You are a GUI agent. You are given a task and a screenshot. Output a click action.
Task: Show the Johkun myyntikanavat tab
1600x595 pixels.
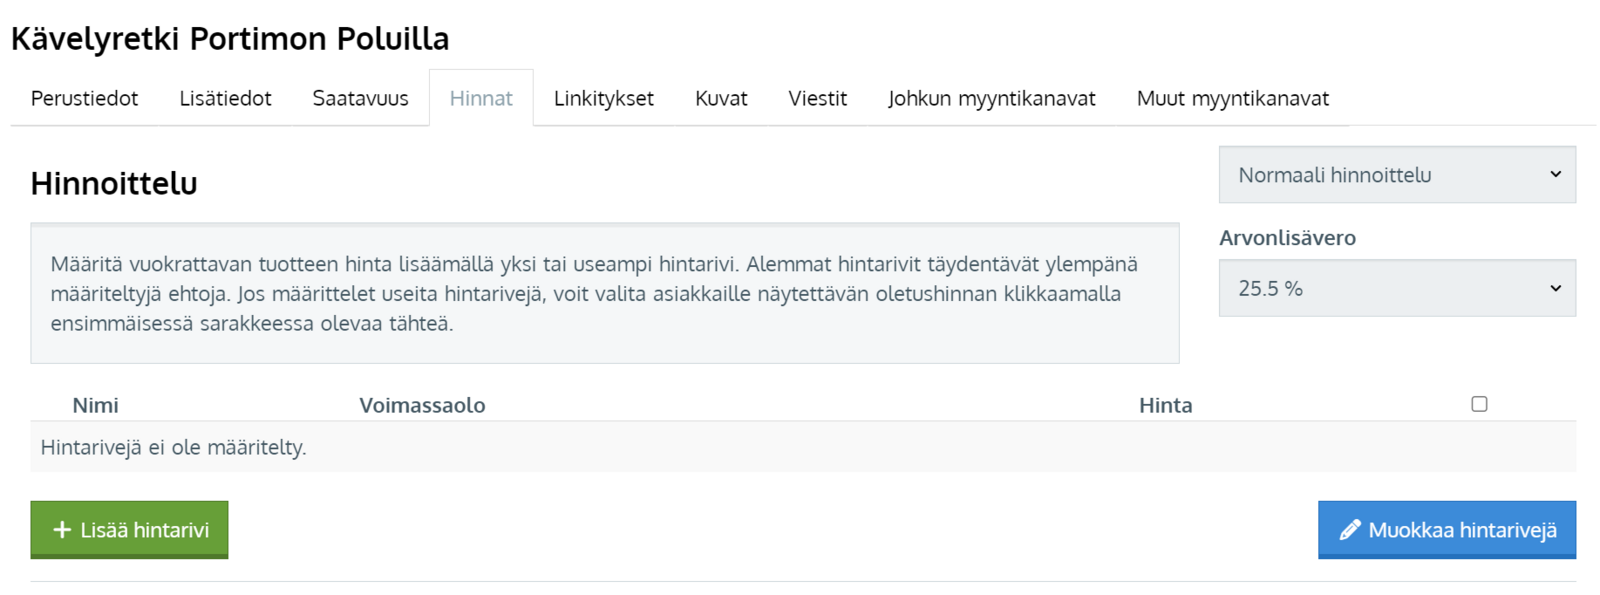point(991,98)
